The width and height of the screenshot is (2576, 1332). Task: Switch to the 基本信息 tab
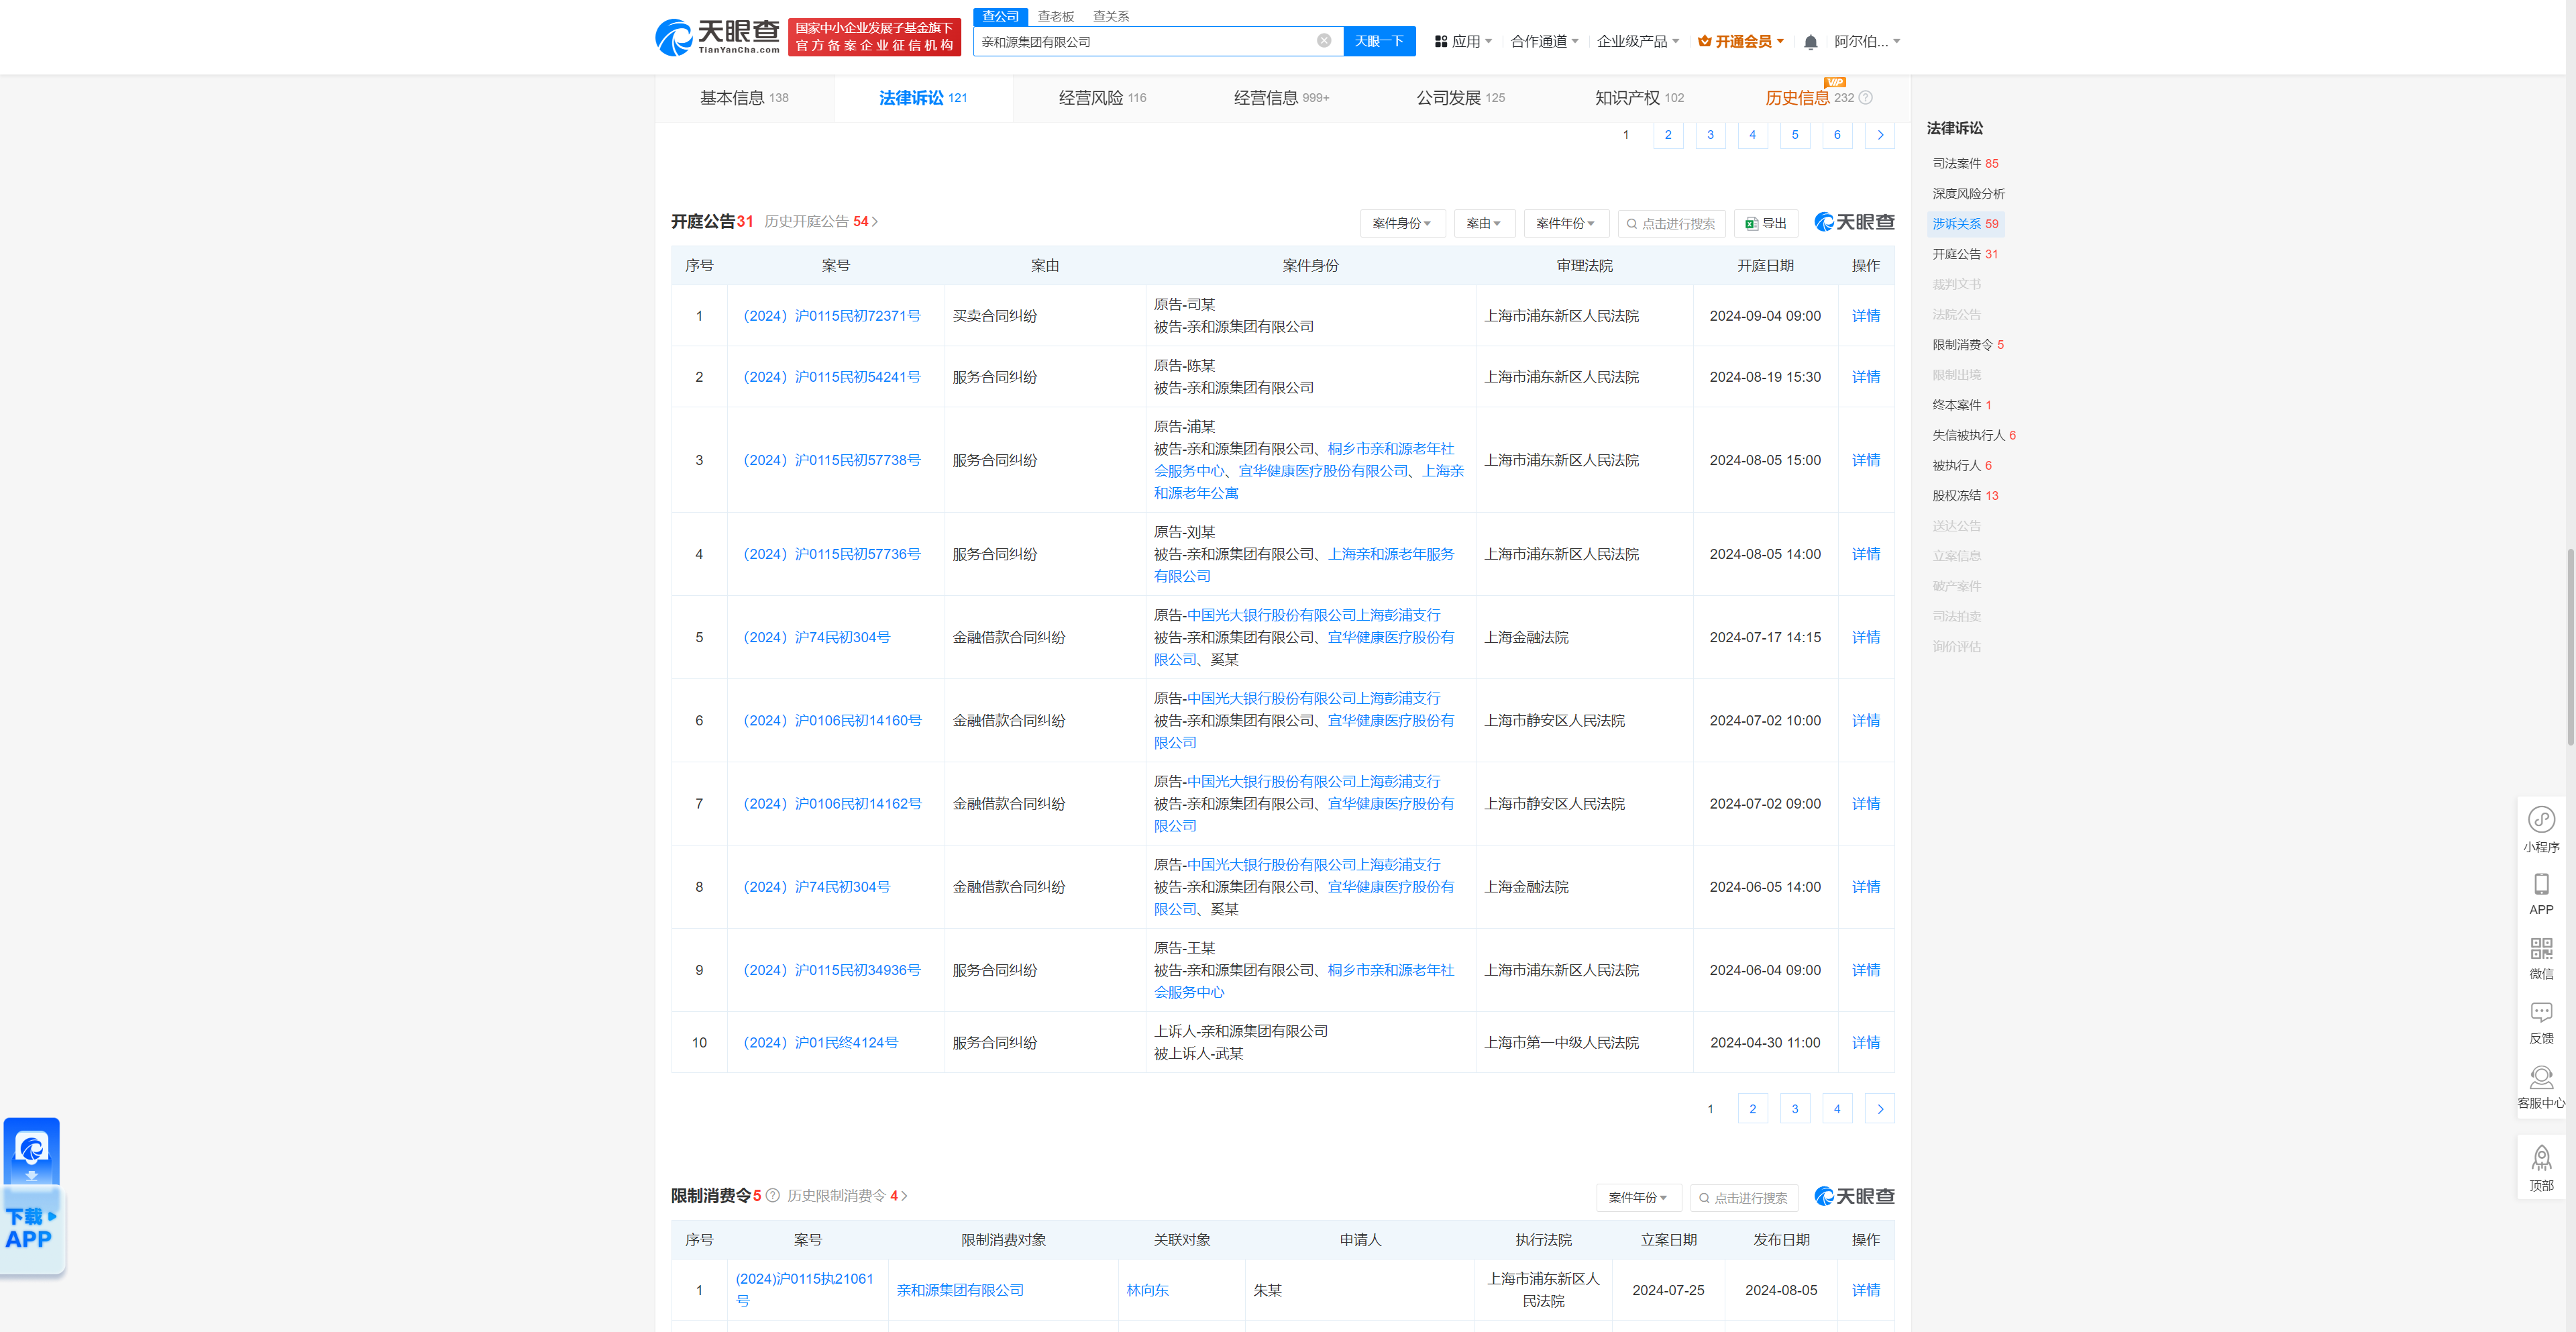tap(744, 98)
